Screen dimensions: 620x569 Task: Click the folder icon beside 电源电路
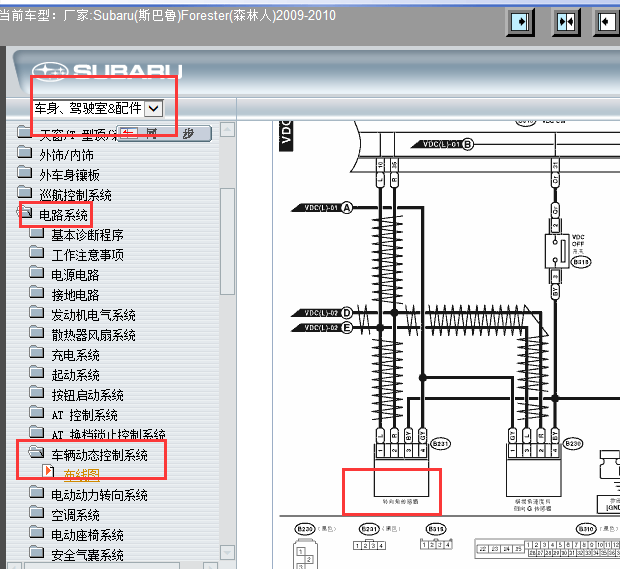click(37, 272)
